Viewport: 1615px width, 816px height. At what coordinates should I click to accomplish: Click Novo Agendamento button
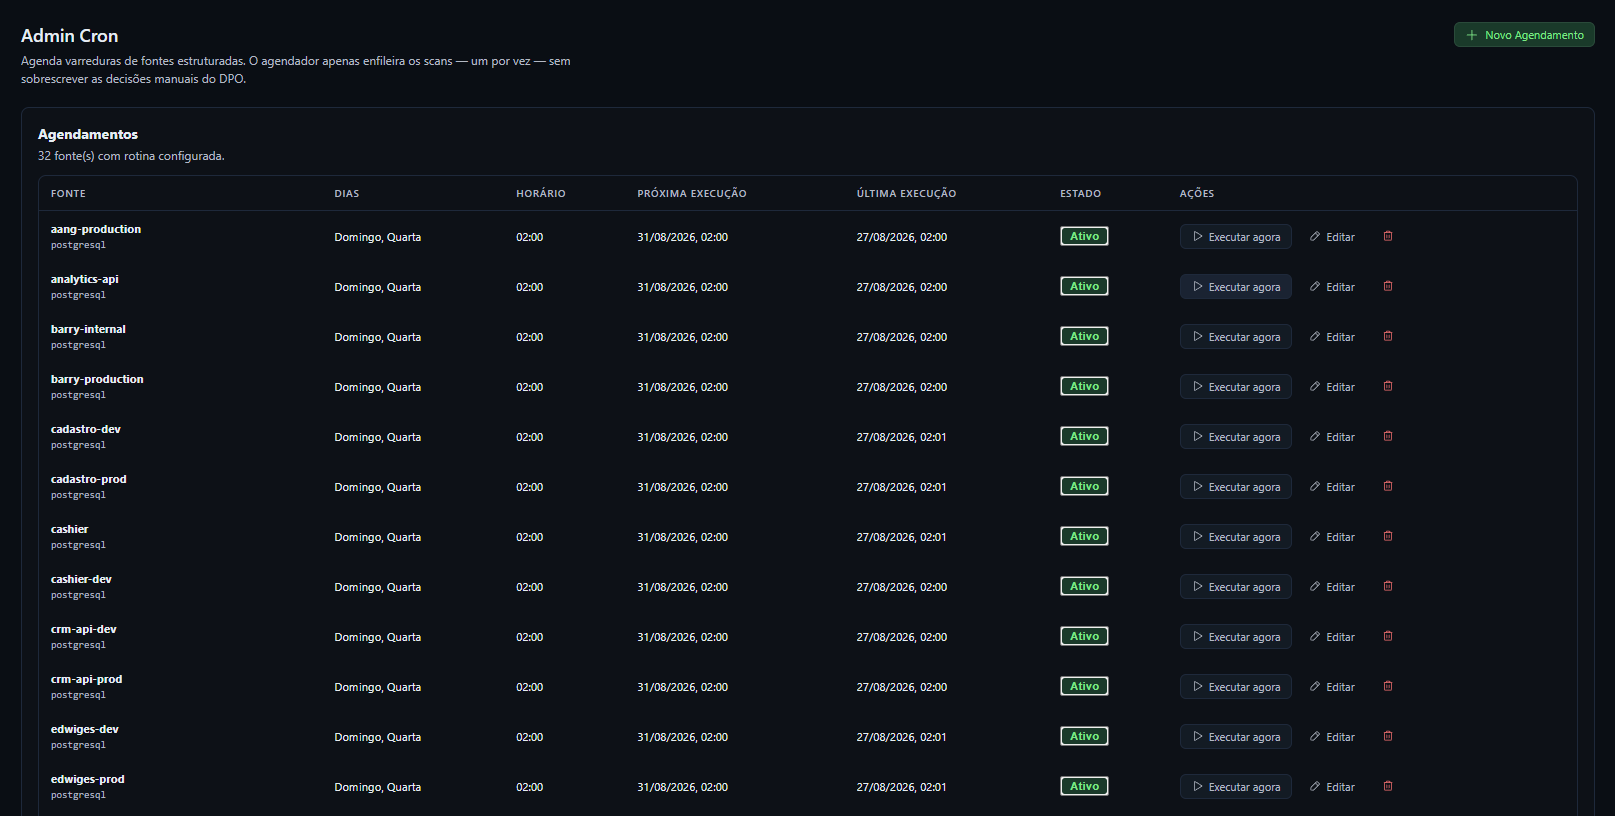pos(1524,35)
